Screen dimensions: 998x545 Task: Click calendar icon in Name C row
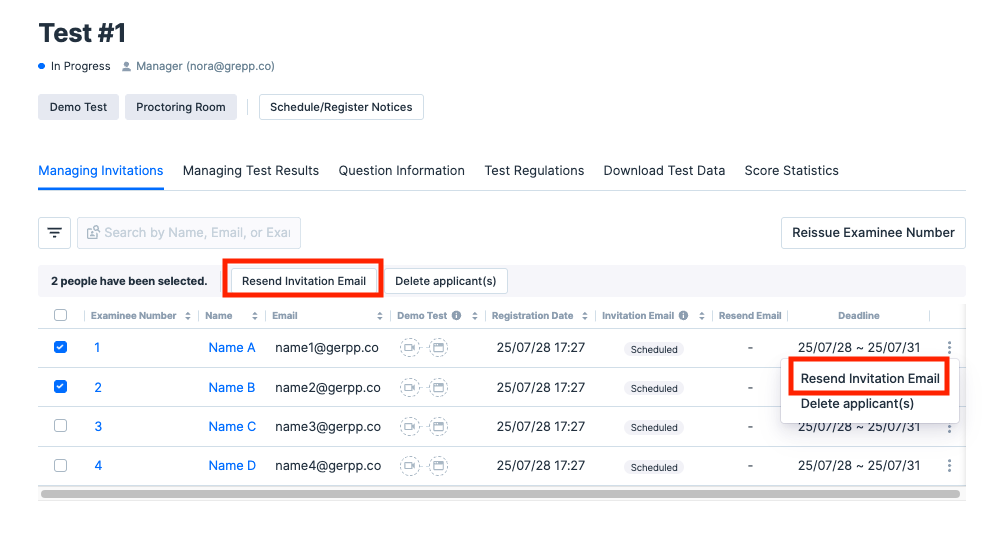pos(438,427)
